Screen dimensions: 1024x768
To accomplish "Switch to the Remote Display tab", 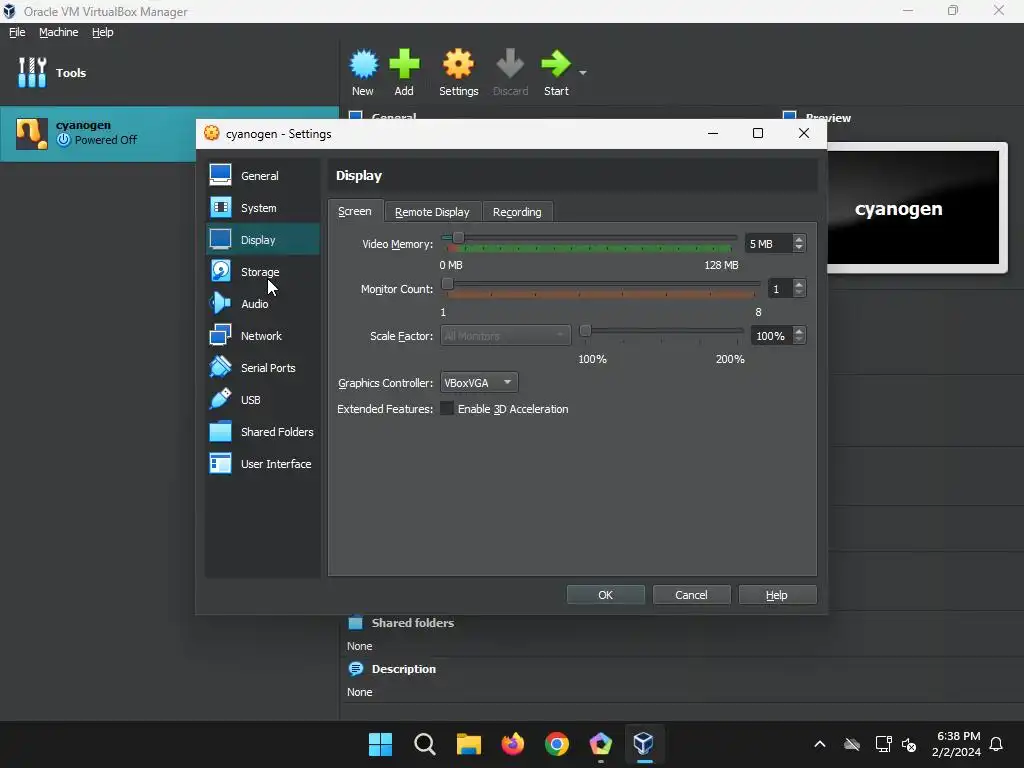I will 432,212.
